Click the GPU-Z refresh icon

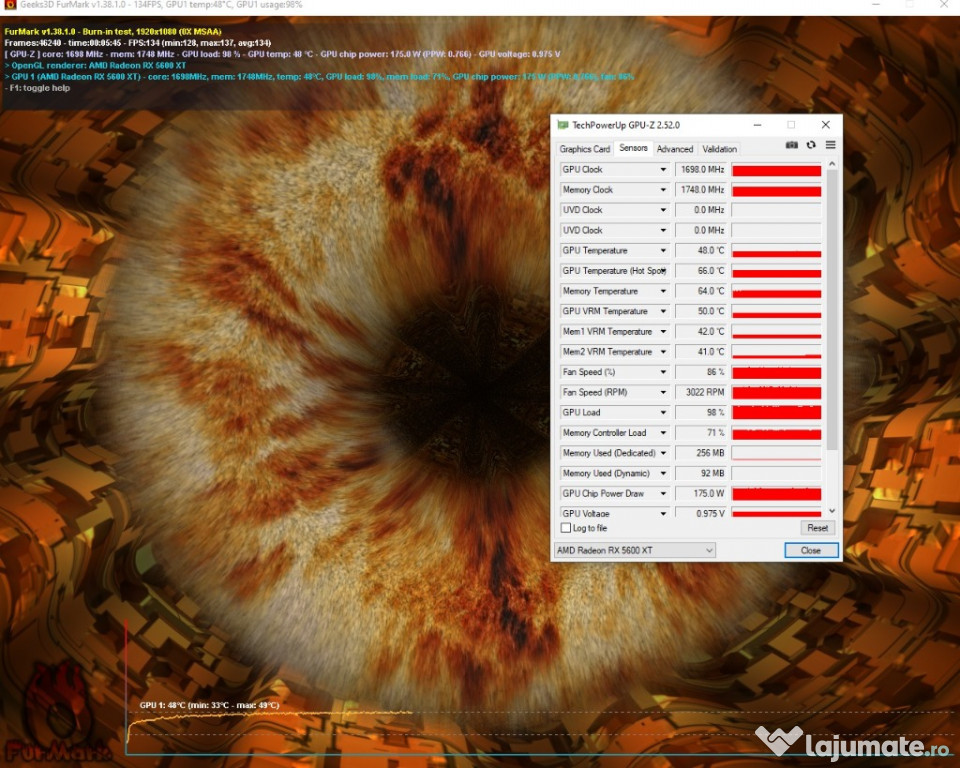[811, 145]
